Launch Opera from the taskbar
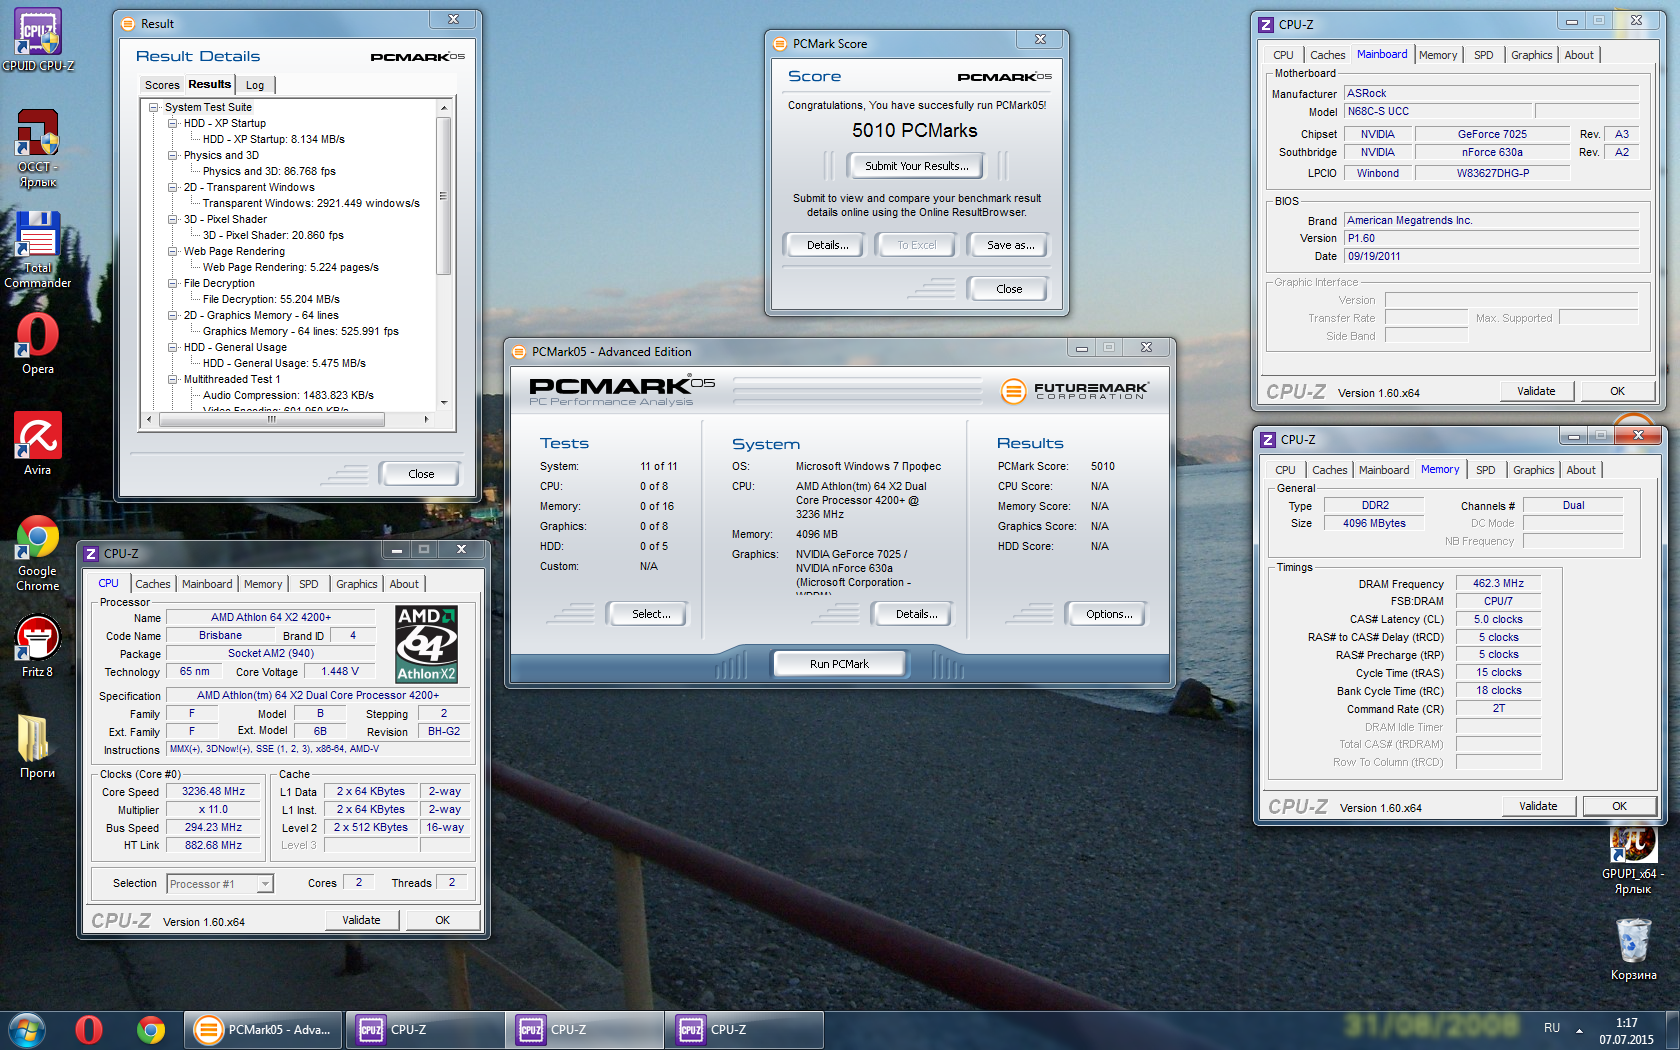 [x=89, y=1030]
